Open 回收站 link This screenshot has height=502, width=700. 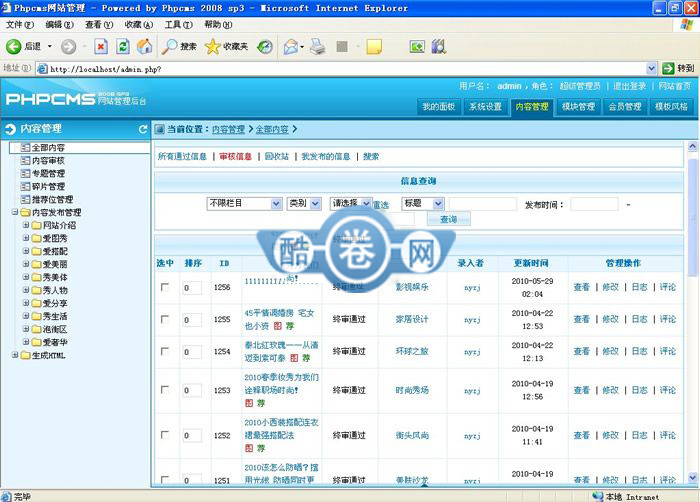[x=277, y=156]
